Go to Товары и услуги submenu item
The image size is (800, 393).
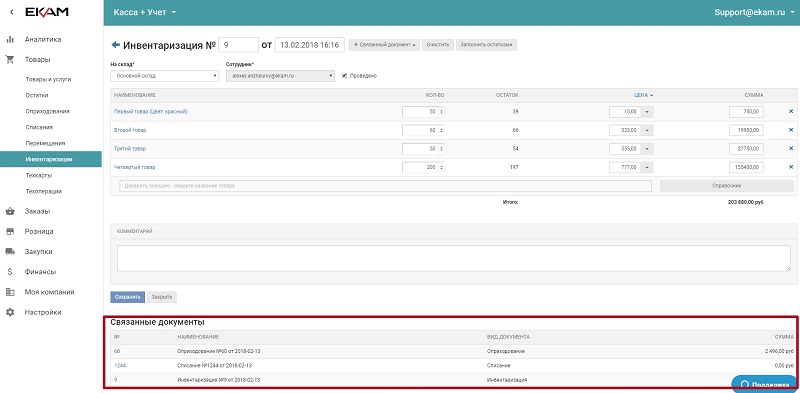48,80
